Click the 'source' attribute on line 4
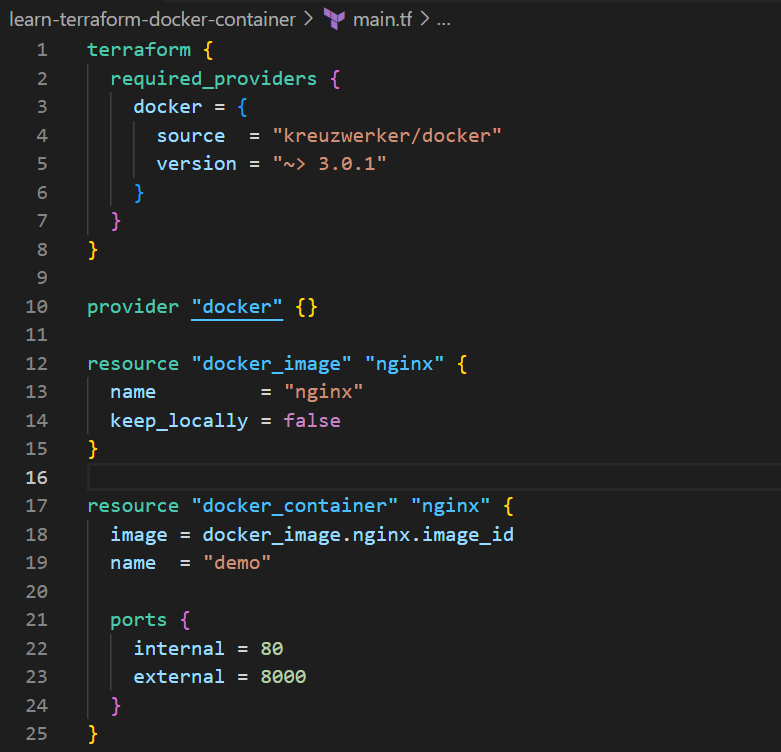The width and height of the screenshot is (781, 752). [x=191, y=135]
